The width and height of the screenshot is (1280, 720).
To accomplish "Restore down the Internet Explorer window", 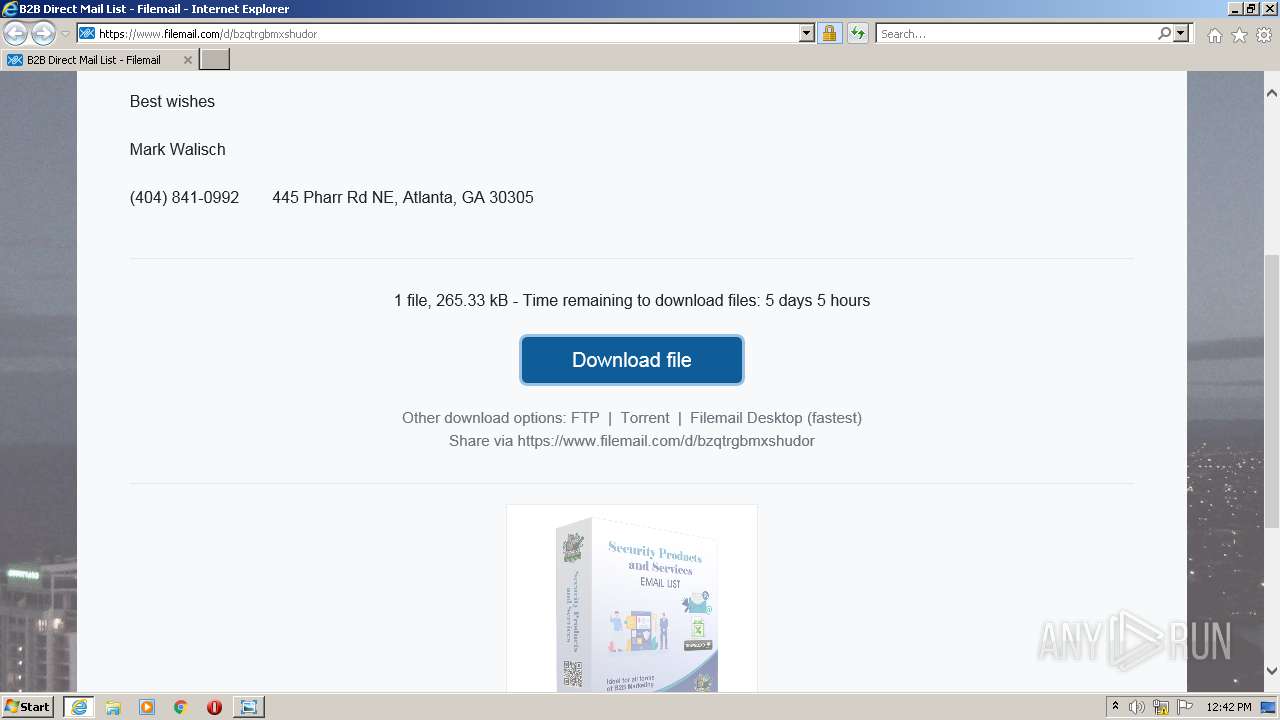I will tap(1250, 9).
